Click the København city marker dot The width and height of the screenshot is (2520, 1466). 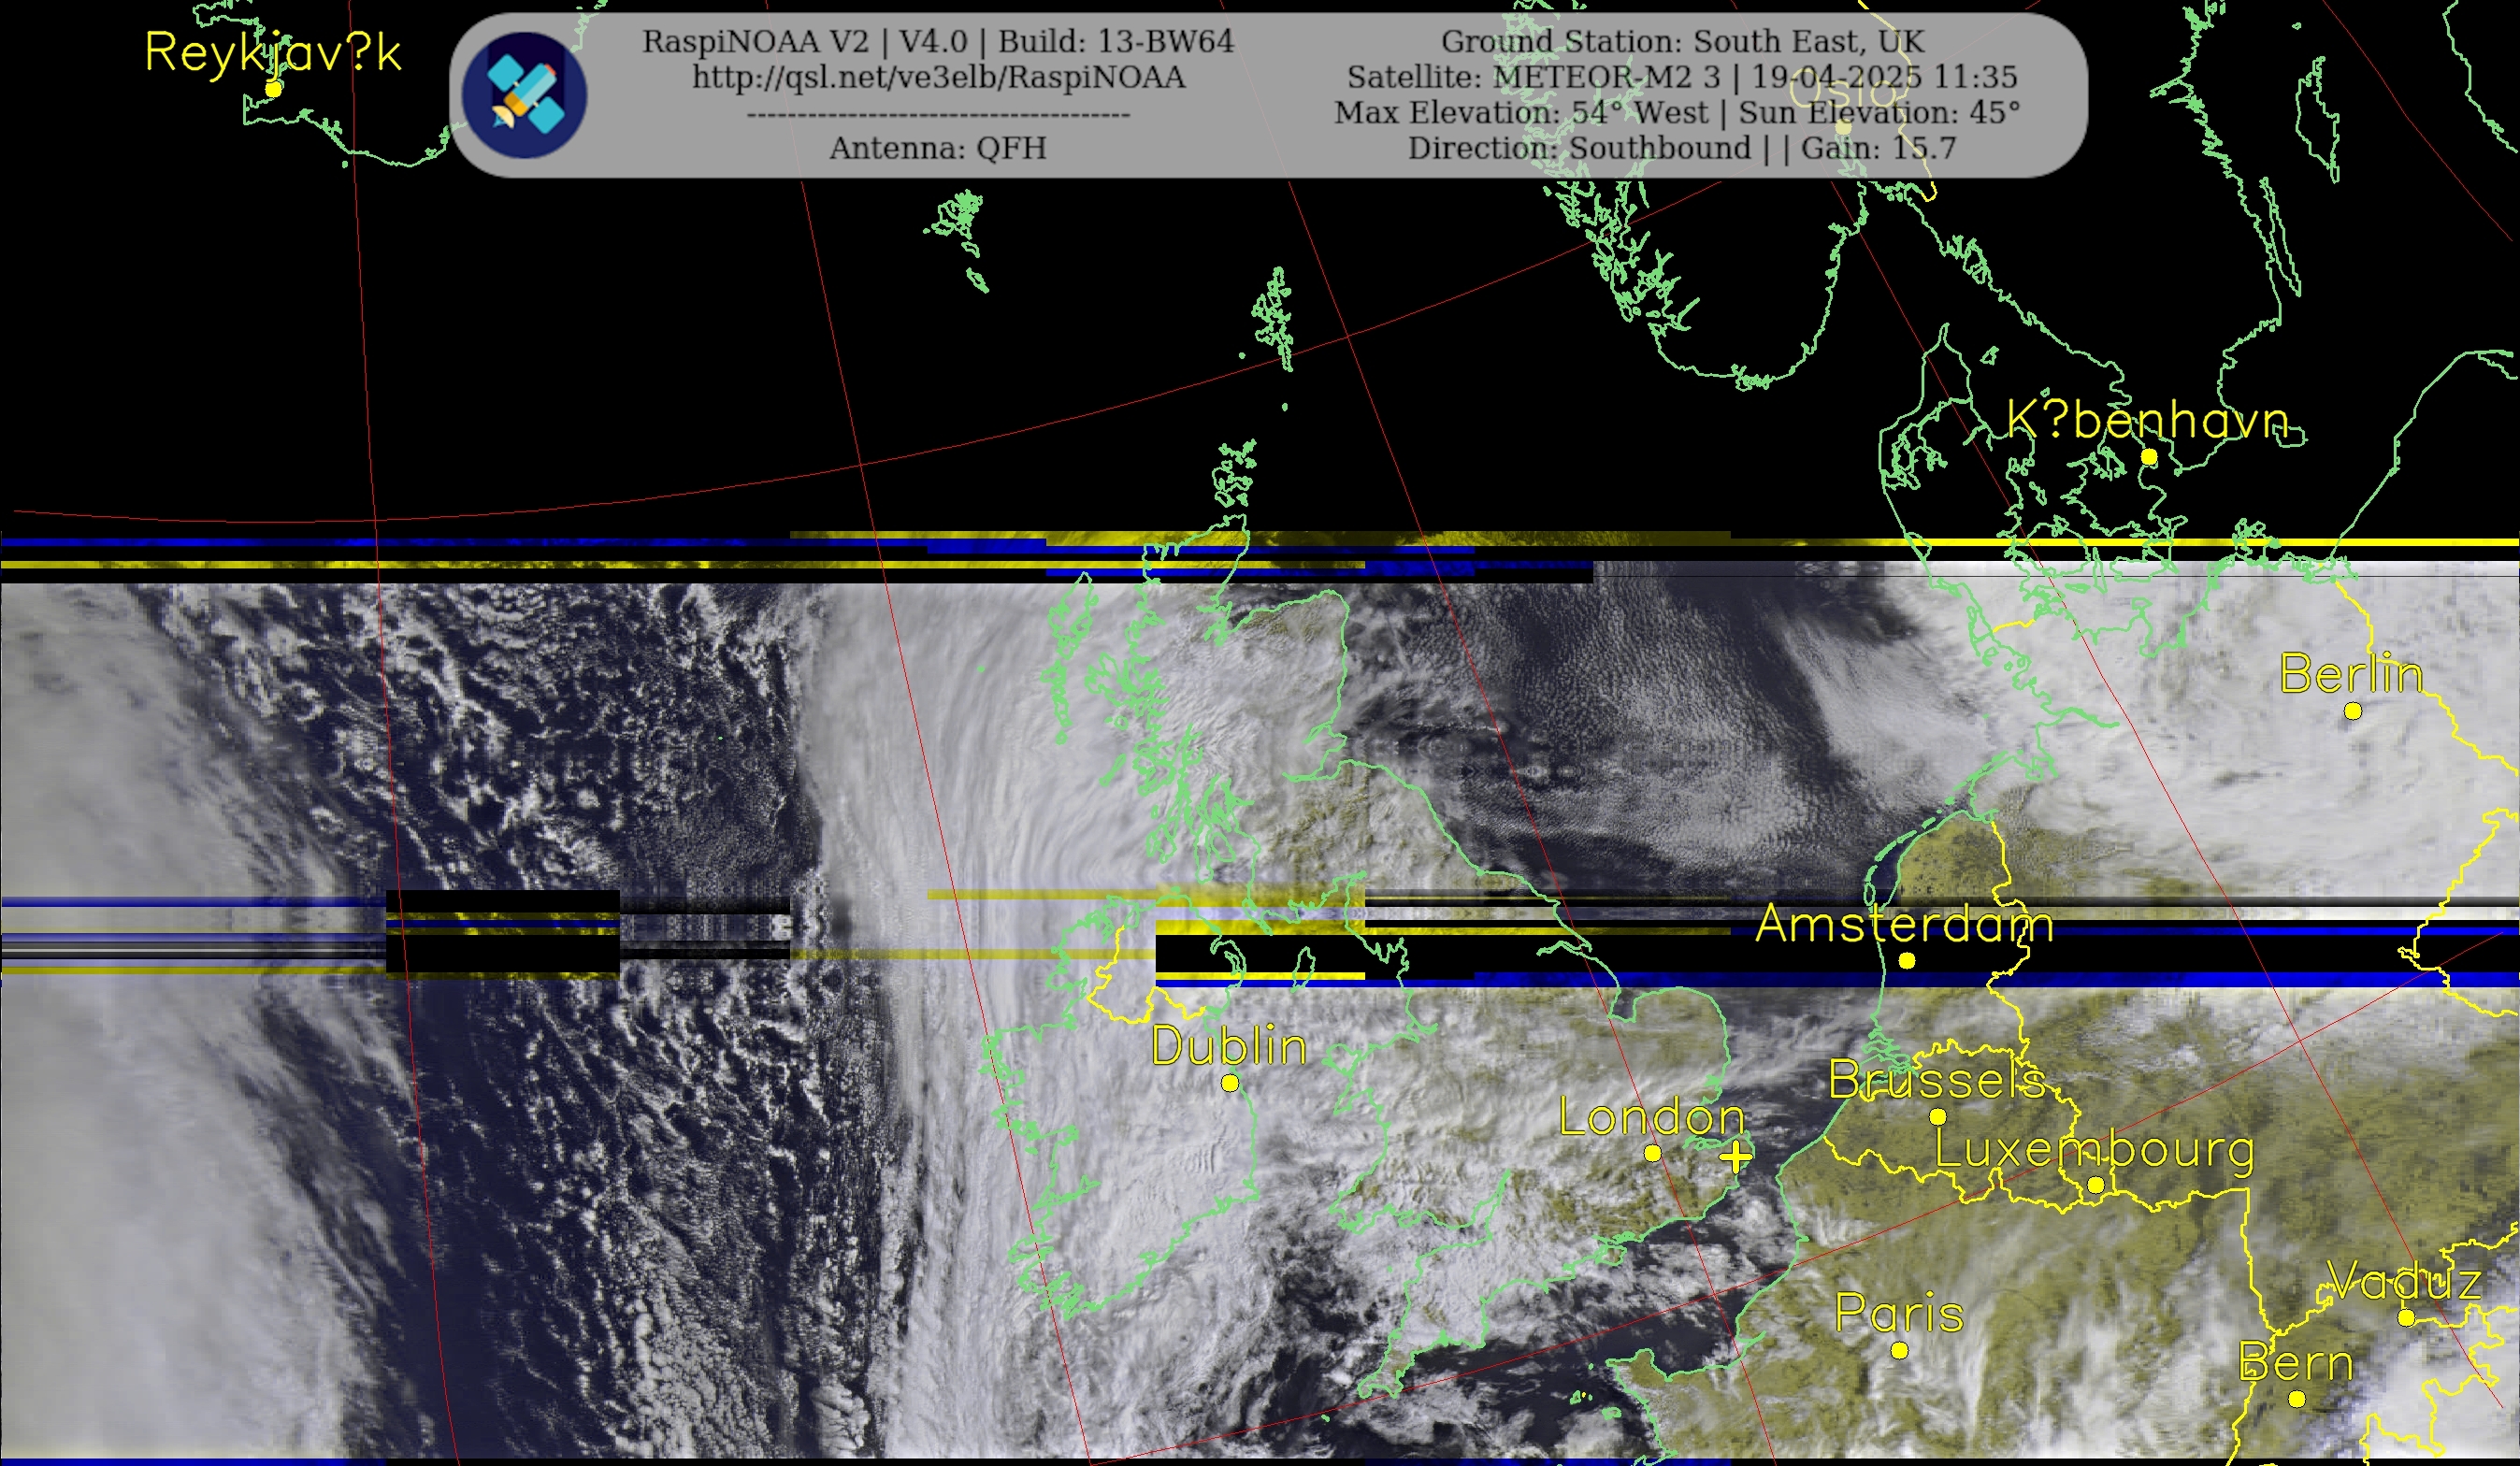(x=2149, y=457)
